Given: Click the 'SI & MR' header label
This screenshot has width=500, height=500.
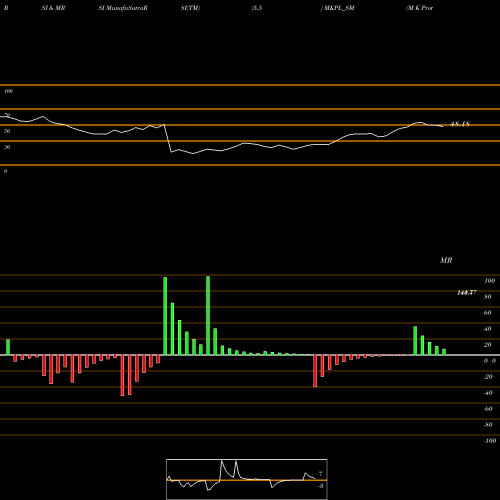Looking at the screenshot, I should click(53, 8).
